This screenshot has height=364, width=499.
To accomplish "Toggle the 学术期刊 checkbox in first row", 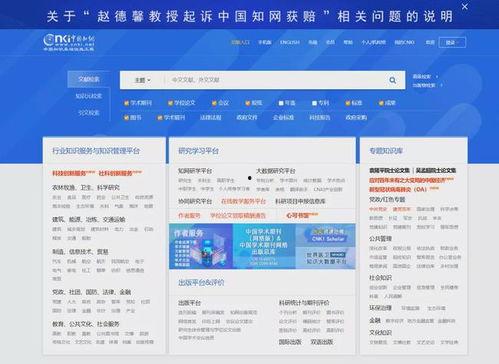I will (x=127, y=103).
